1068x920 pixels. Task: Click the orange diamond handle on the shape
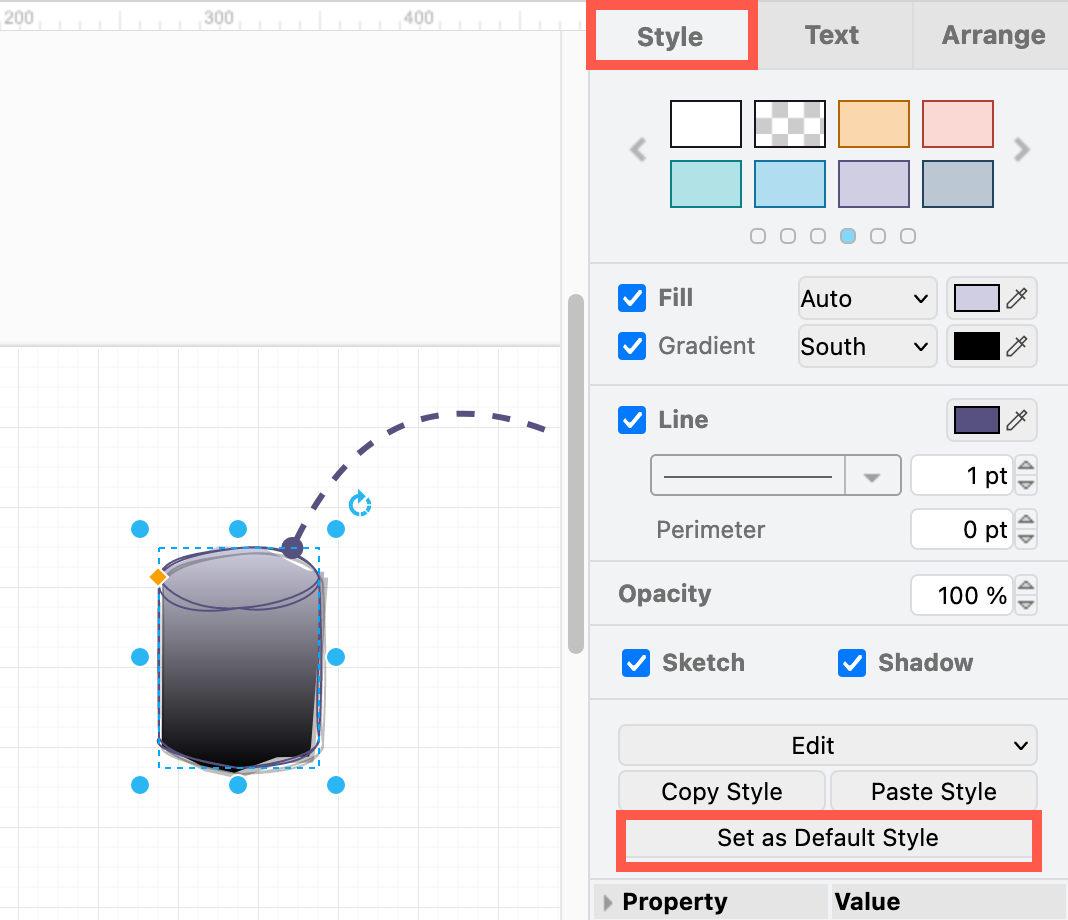tap(158, 576)
